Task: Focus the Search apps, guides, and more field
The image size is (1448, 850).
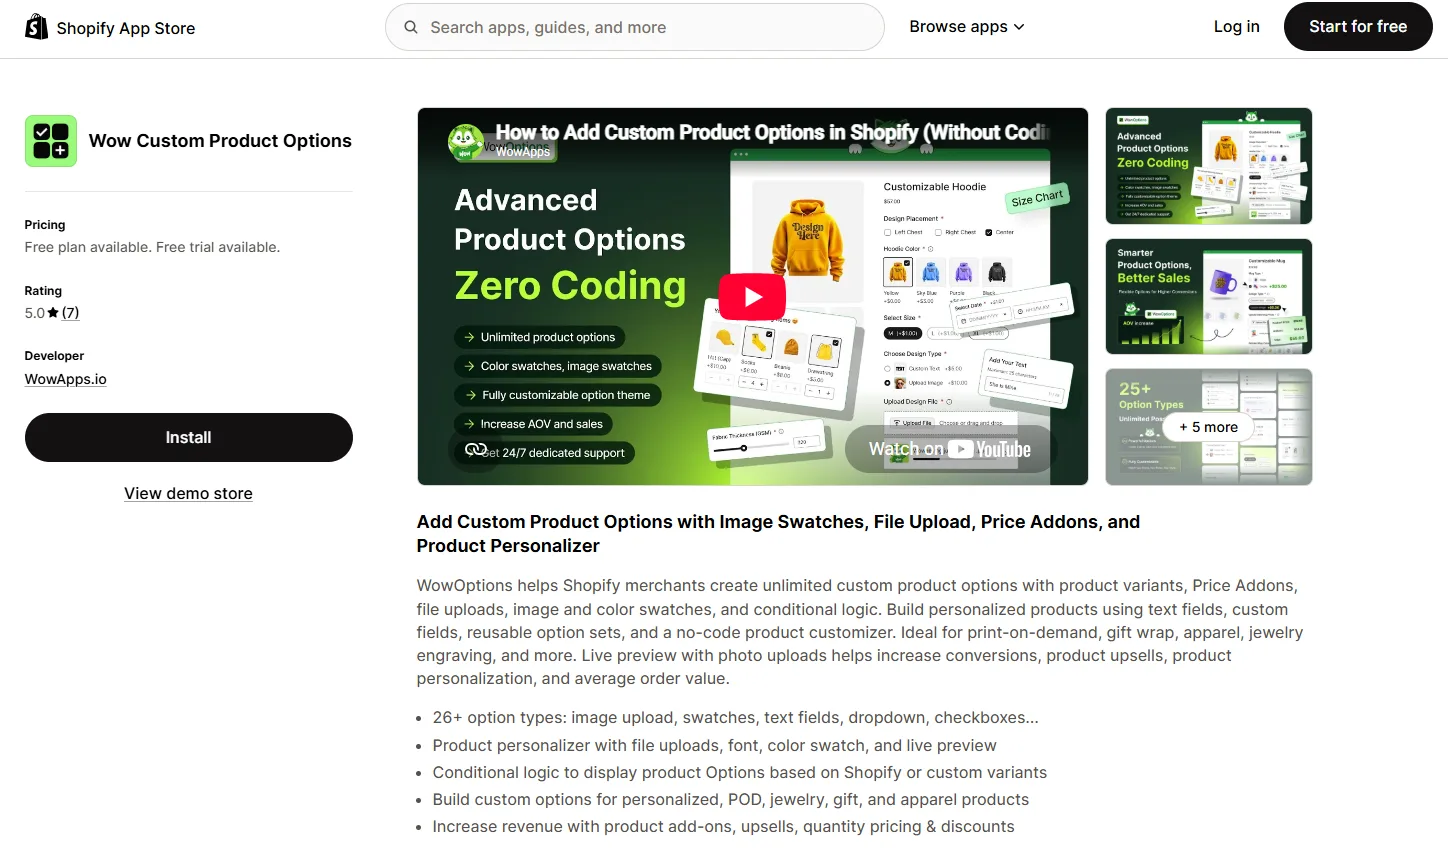Action: pyautogui.click(x=635, y=27)
